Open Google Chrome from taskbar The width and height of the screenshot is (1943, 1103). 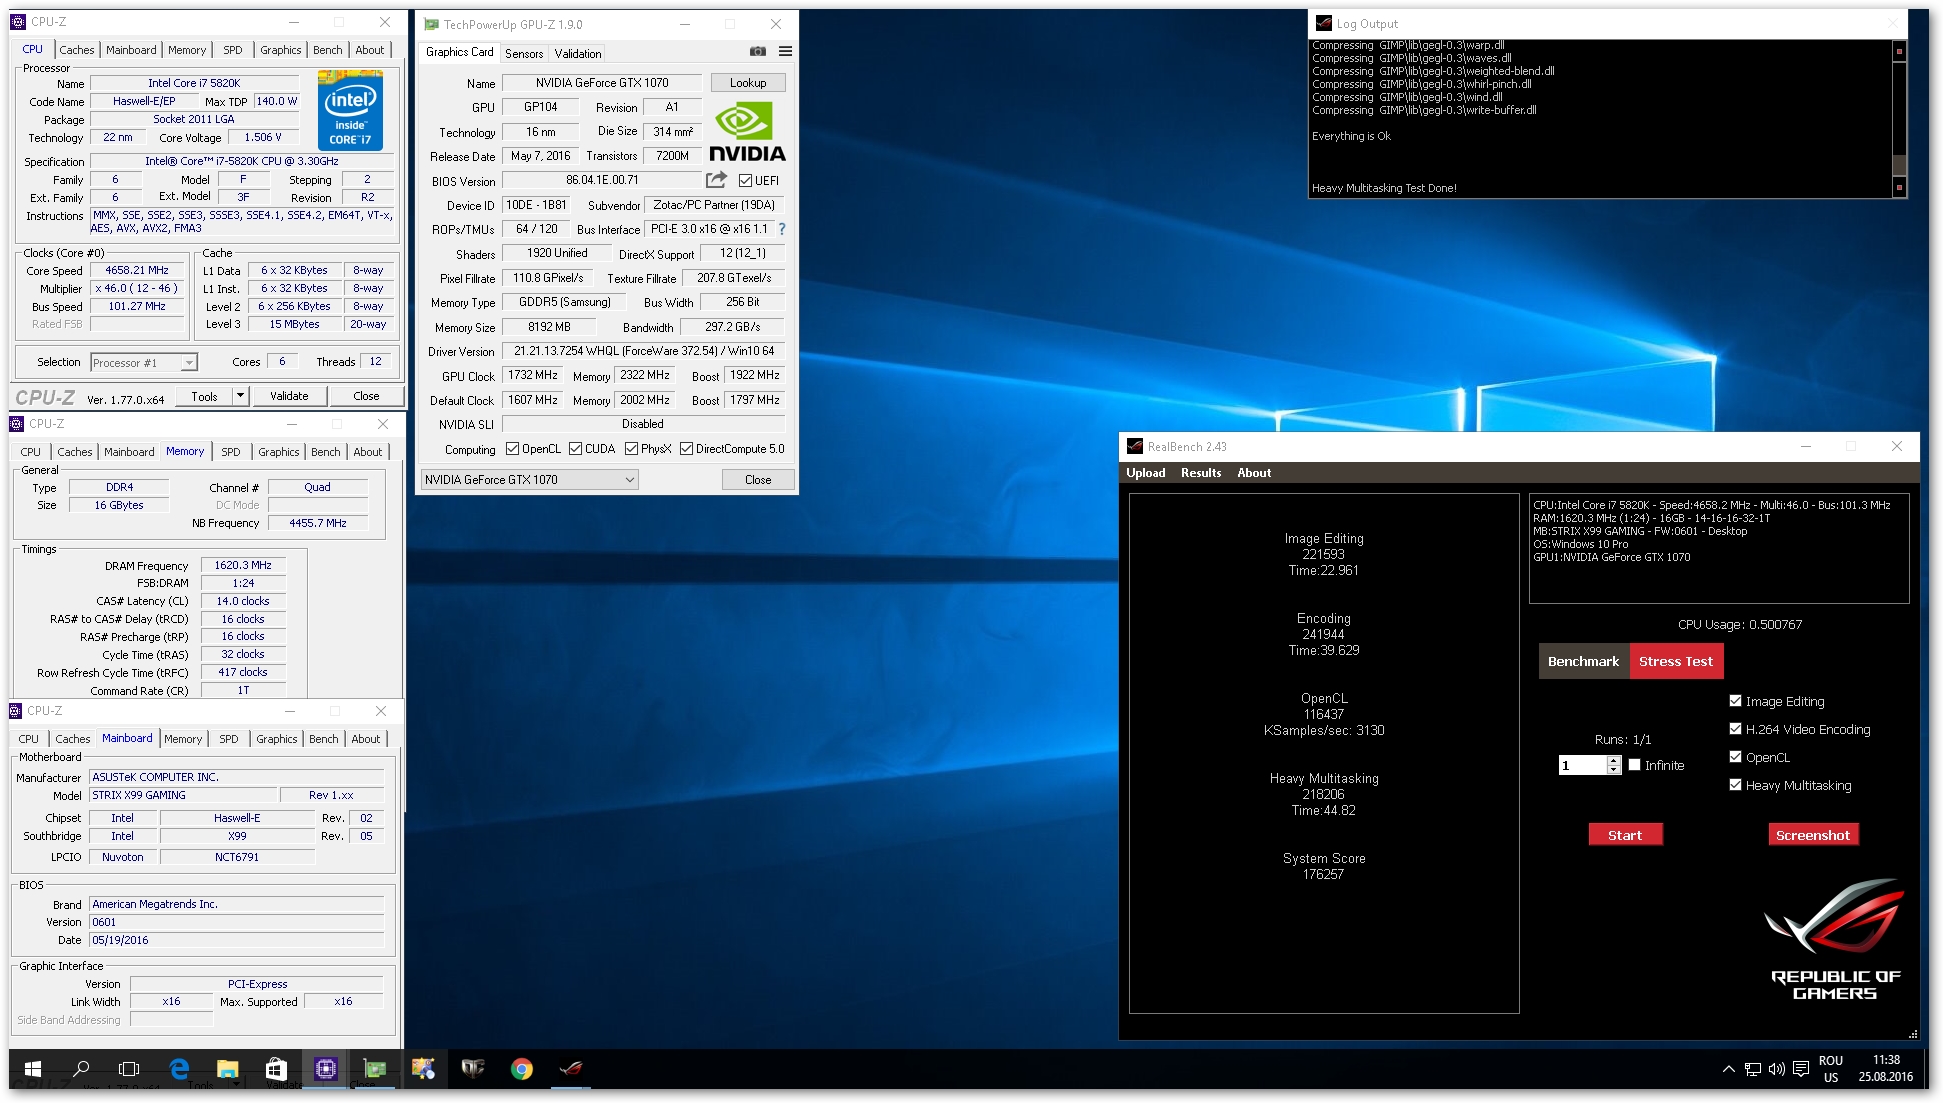(x=521, y=1069)
